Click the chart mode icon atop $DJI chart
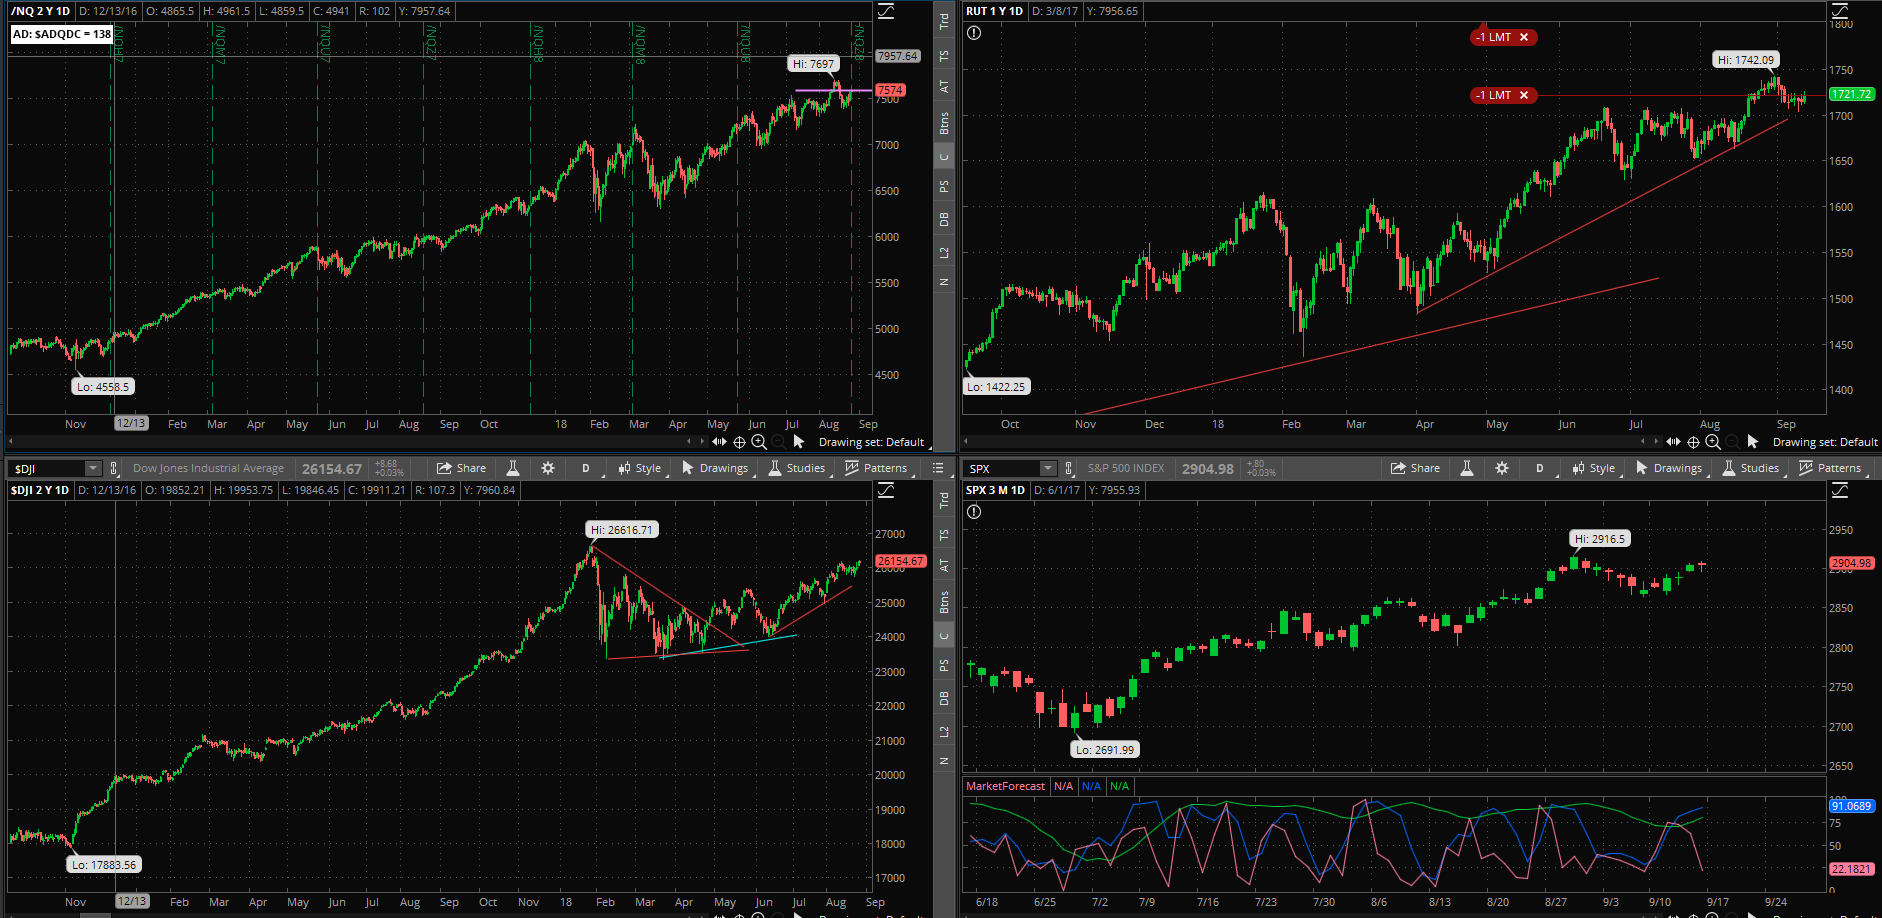The image size is (1882, 918). pos(886,490)
